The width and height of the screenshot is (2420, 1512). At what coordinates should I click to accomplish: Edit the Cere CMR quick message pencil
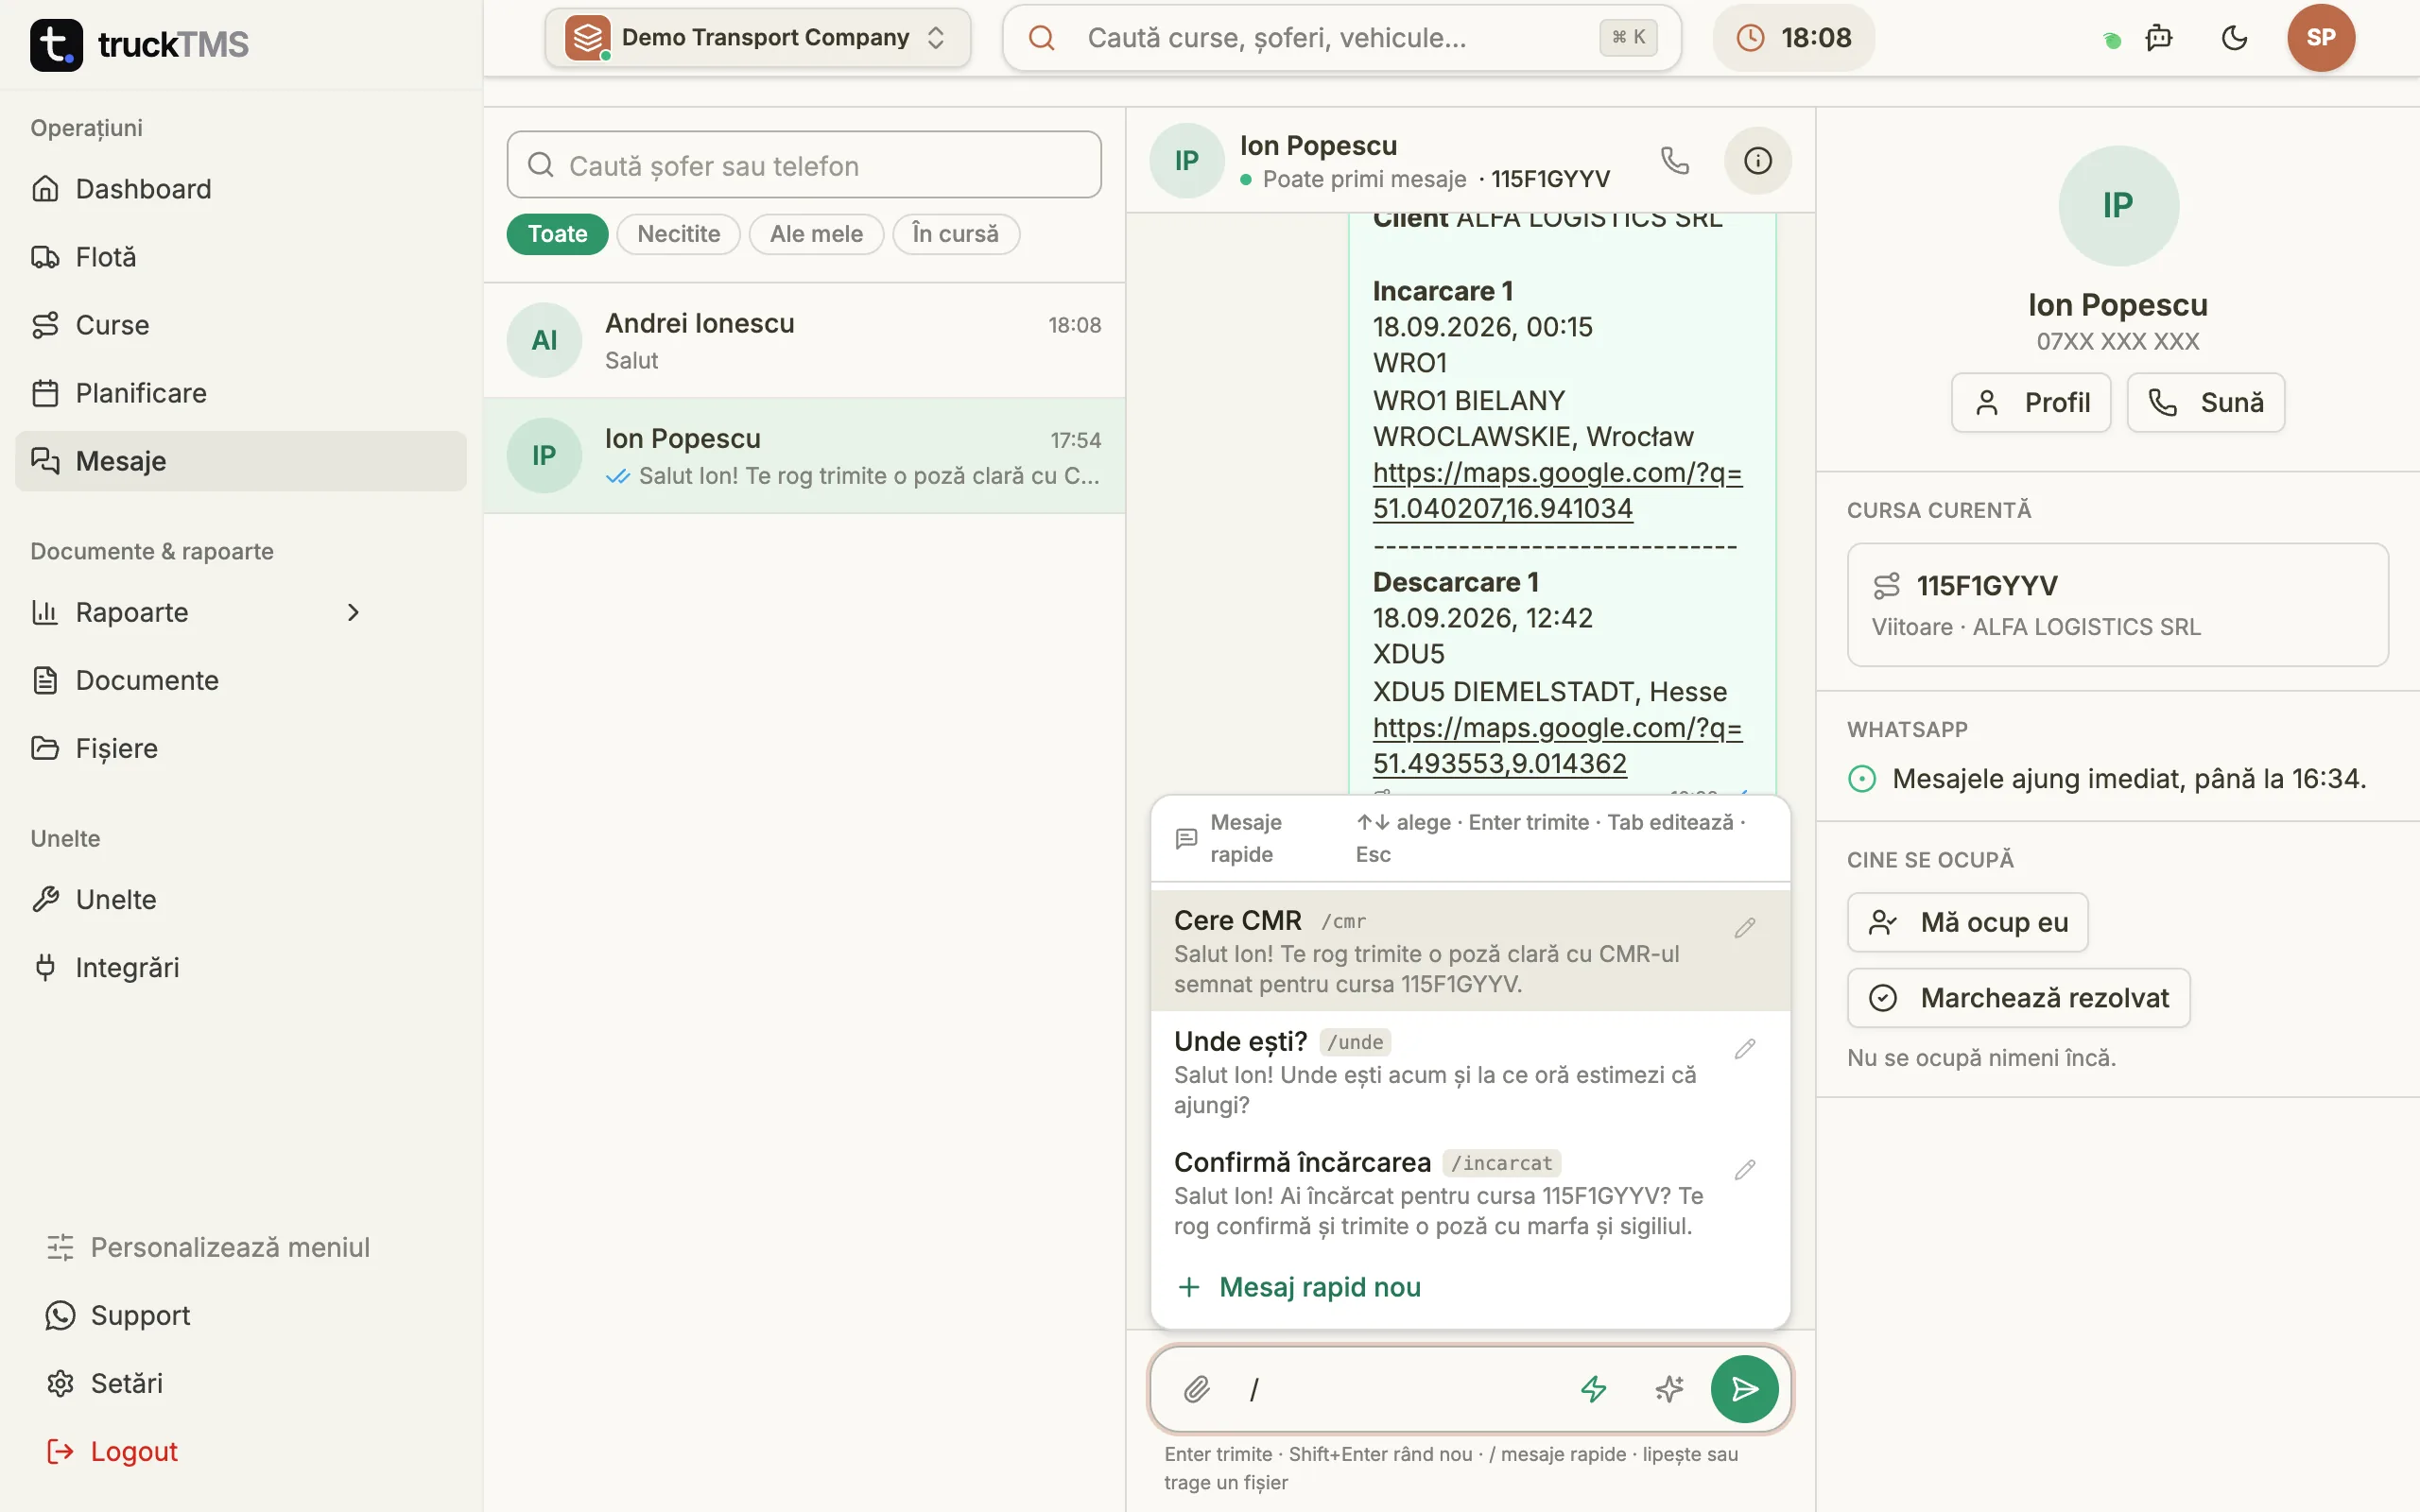pyautogui.click(x=1745, y=928)
